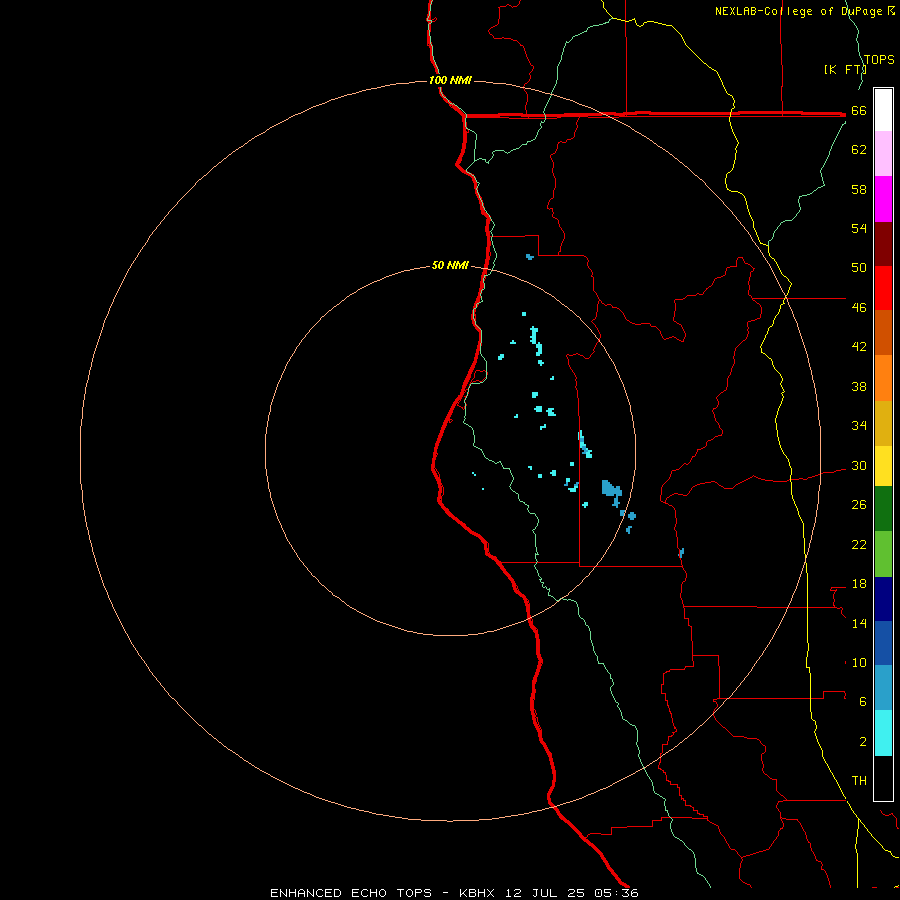Click the "50" legend value

tap(859, 268)
